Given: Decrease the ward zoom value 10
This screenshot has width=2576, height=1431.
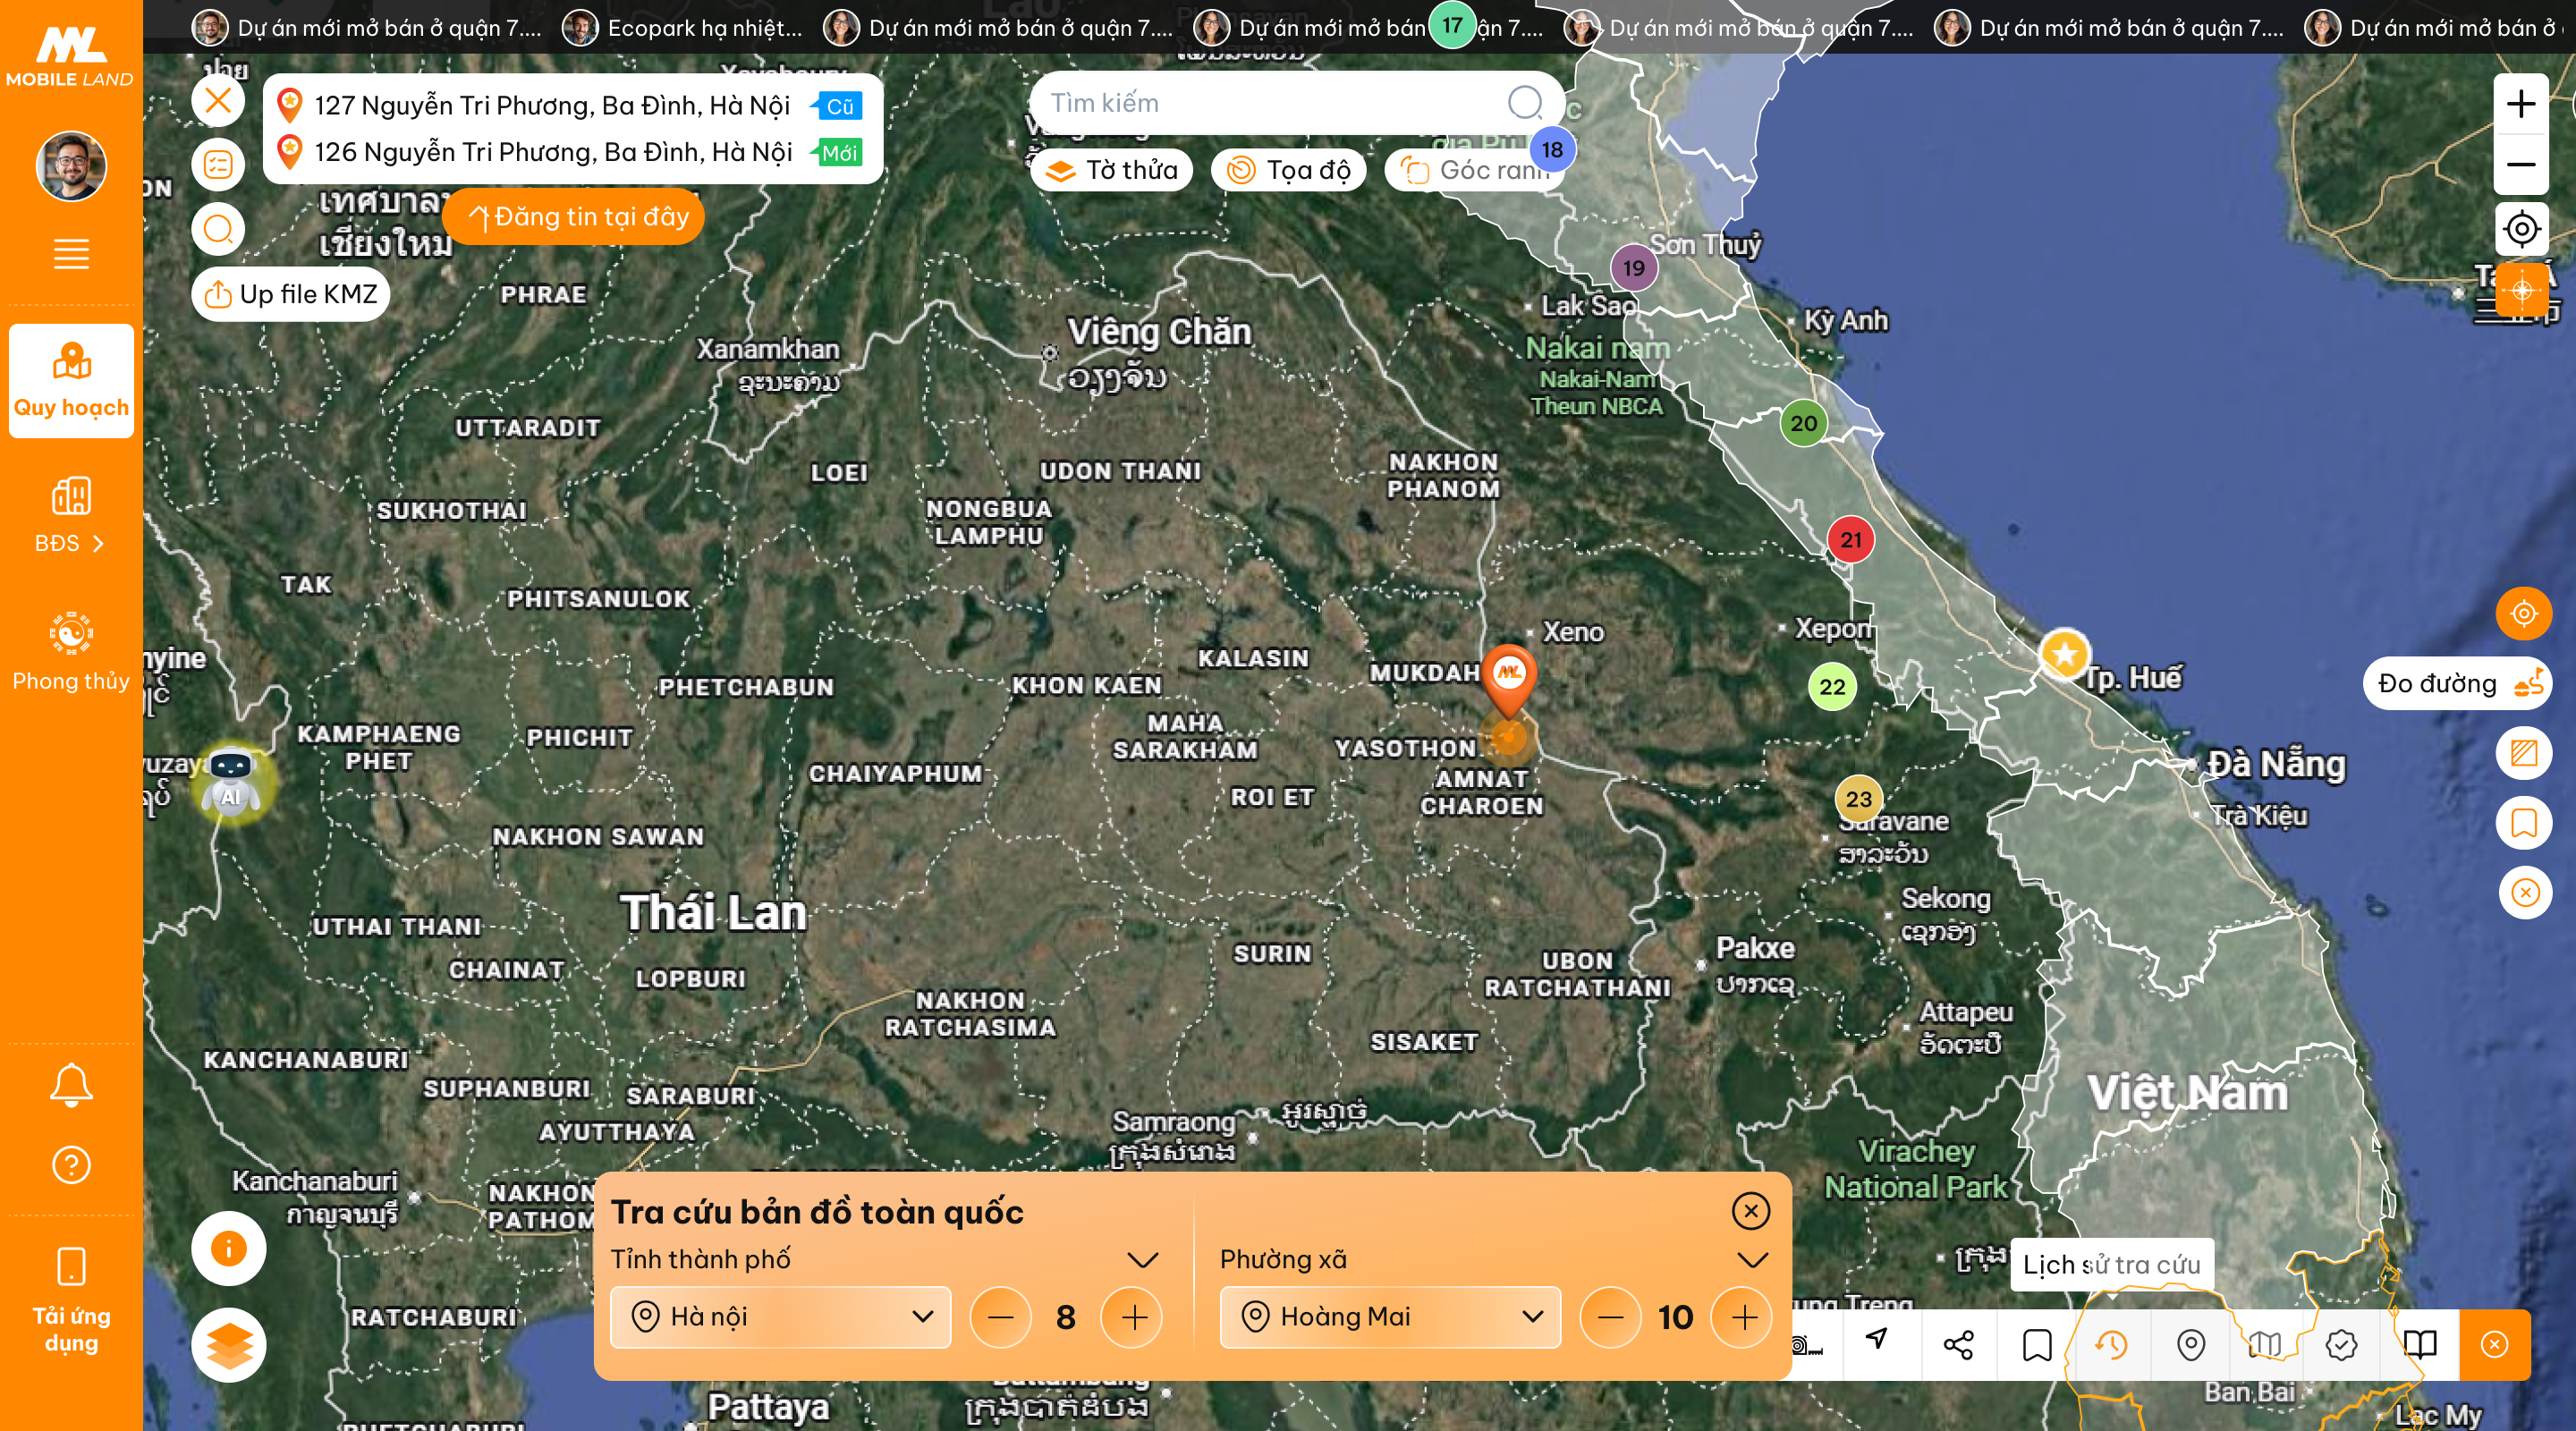Looking at the screenshot, I should coord(1610,1318).
